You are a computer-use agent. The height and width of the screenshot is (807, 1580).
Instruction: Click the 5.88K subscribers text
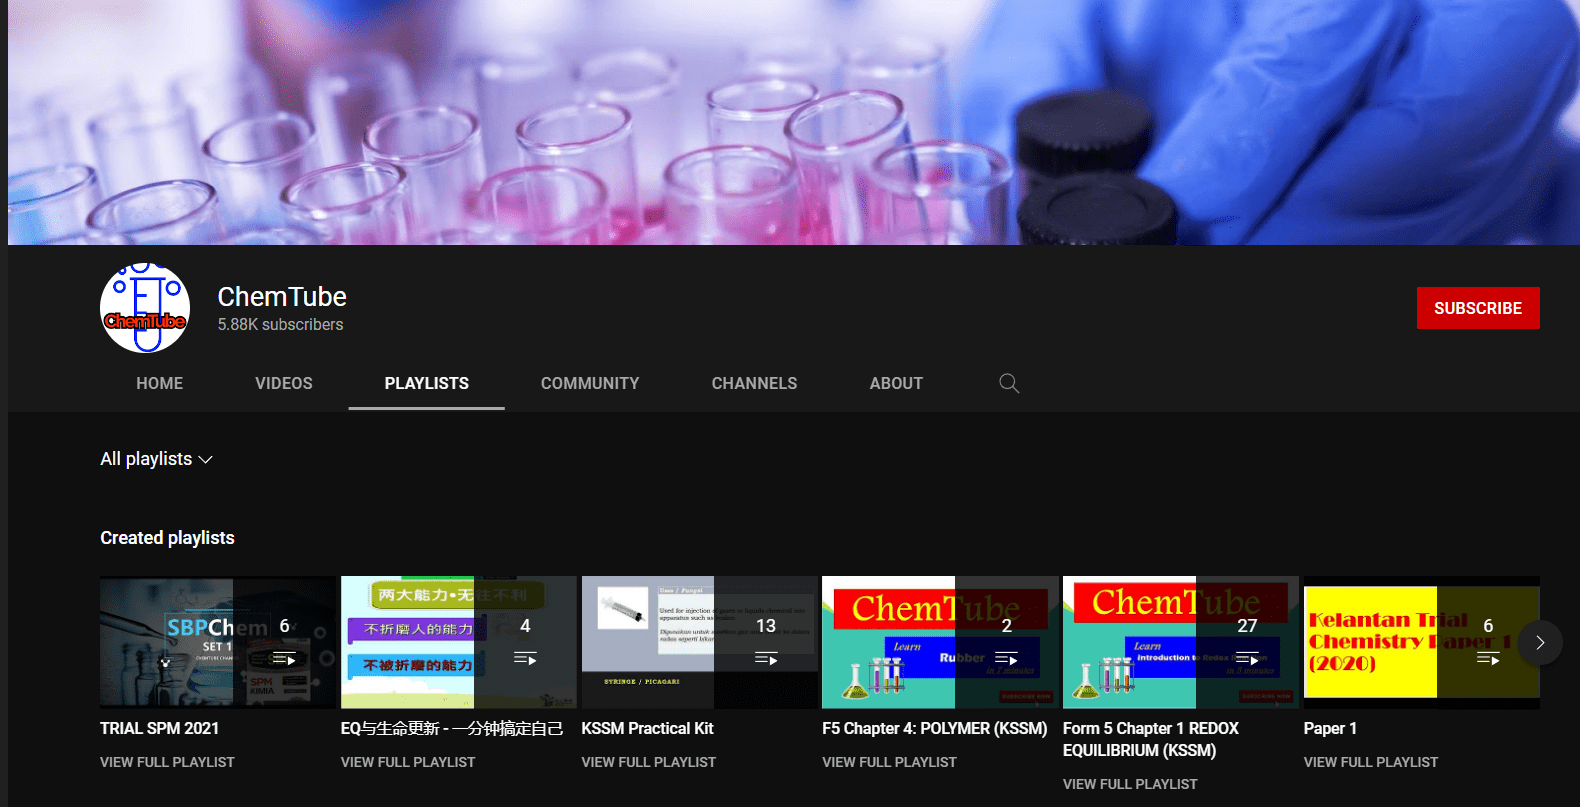[x=280, y=324]
